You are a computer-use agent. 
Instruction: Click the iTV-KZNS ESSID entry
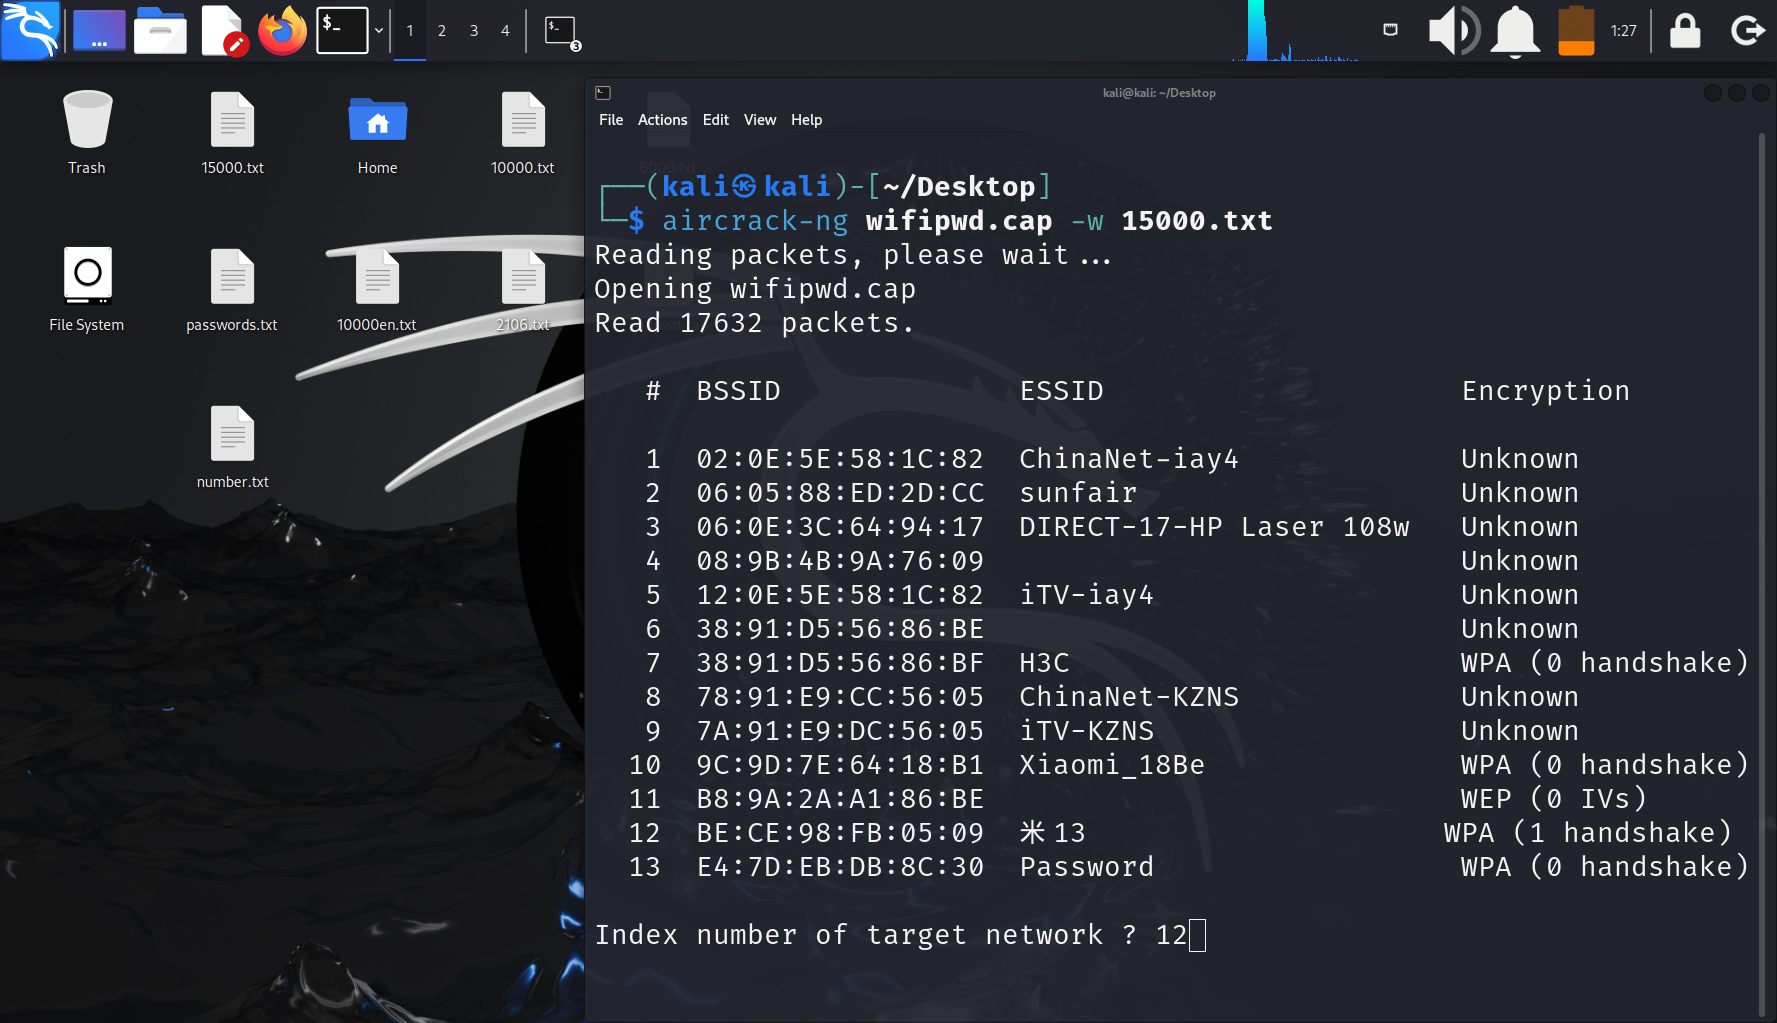[1087, 731]
